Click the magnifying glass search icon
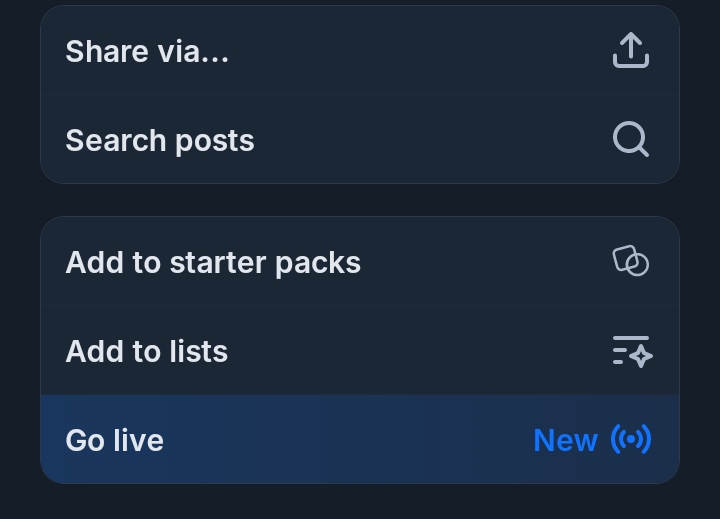720x519 pixels. [x=630, y=140]
